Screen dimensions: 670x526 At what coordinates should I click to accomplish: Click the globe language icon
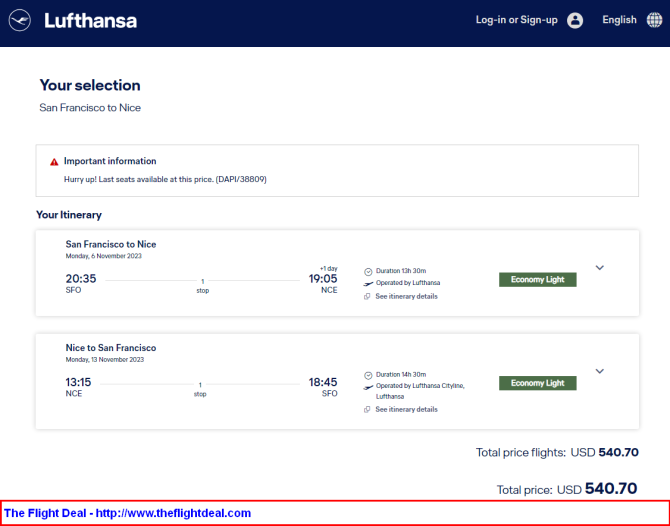pos(654,20)
